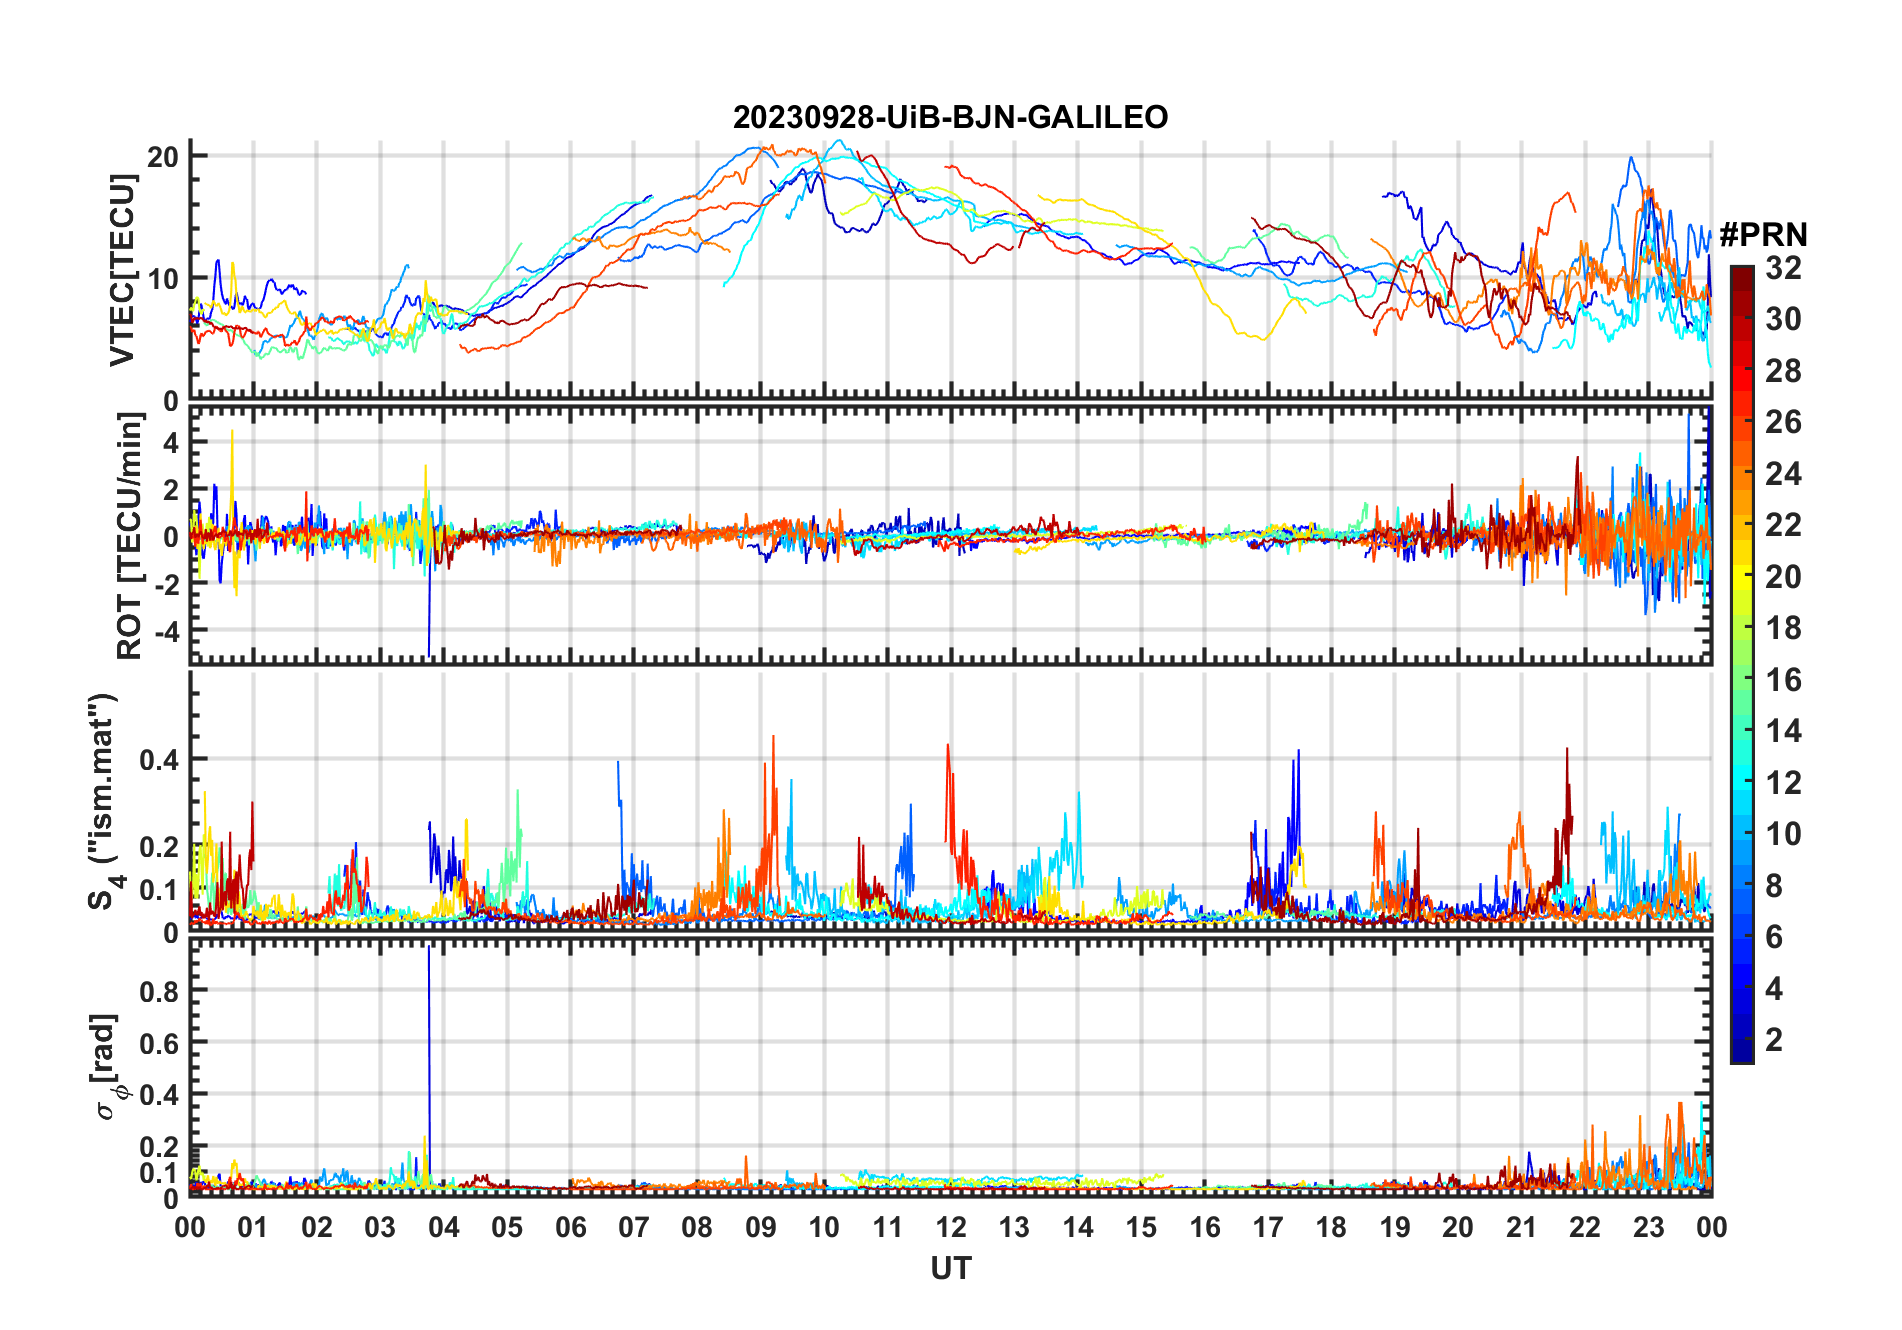
Task: Select colorbar tick label 14
Action: tap(1783, 731)
